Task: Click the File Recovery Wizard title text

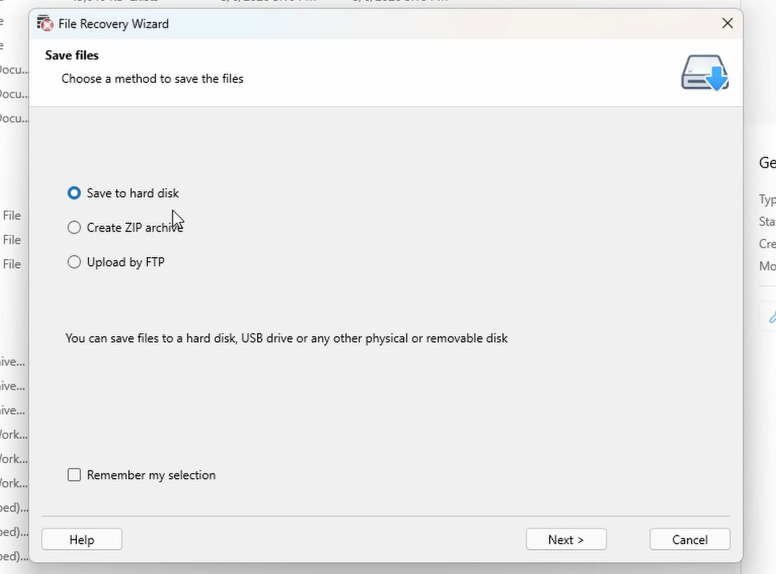Action: point(113,24)
